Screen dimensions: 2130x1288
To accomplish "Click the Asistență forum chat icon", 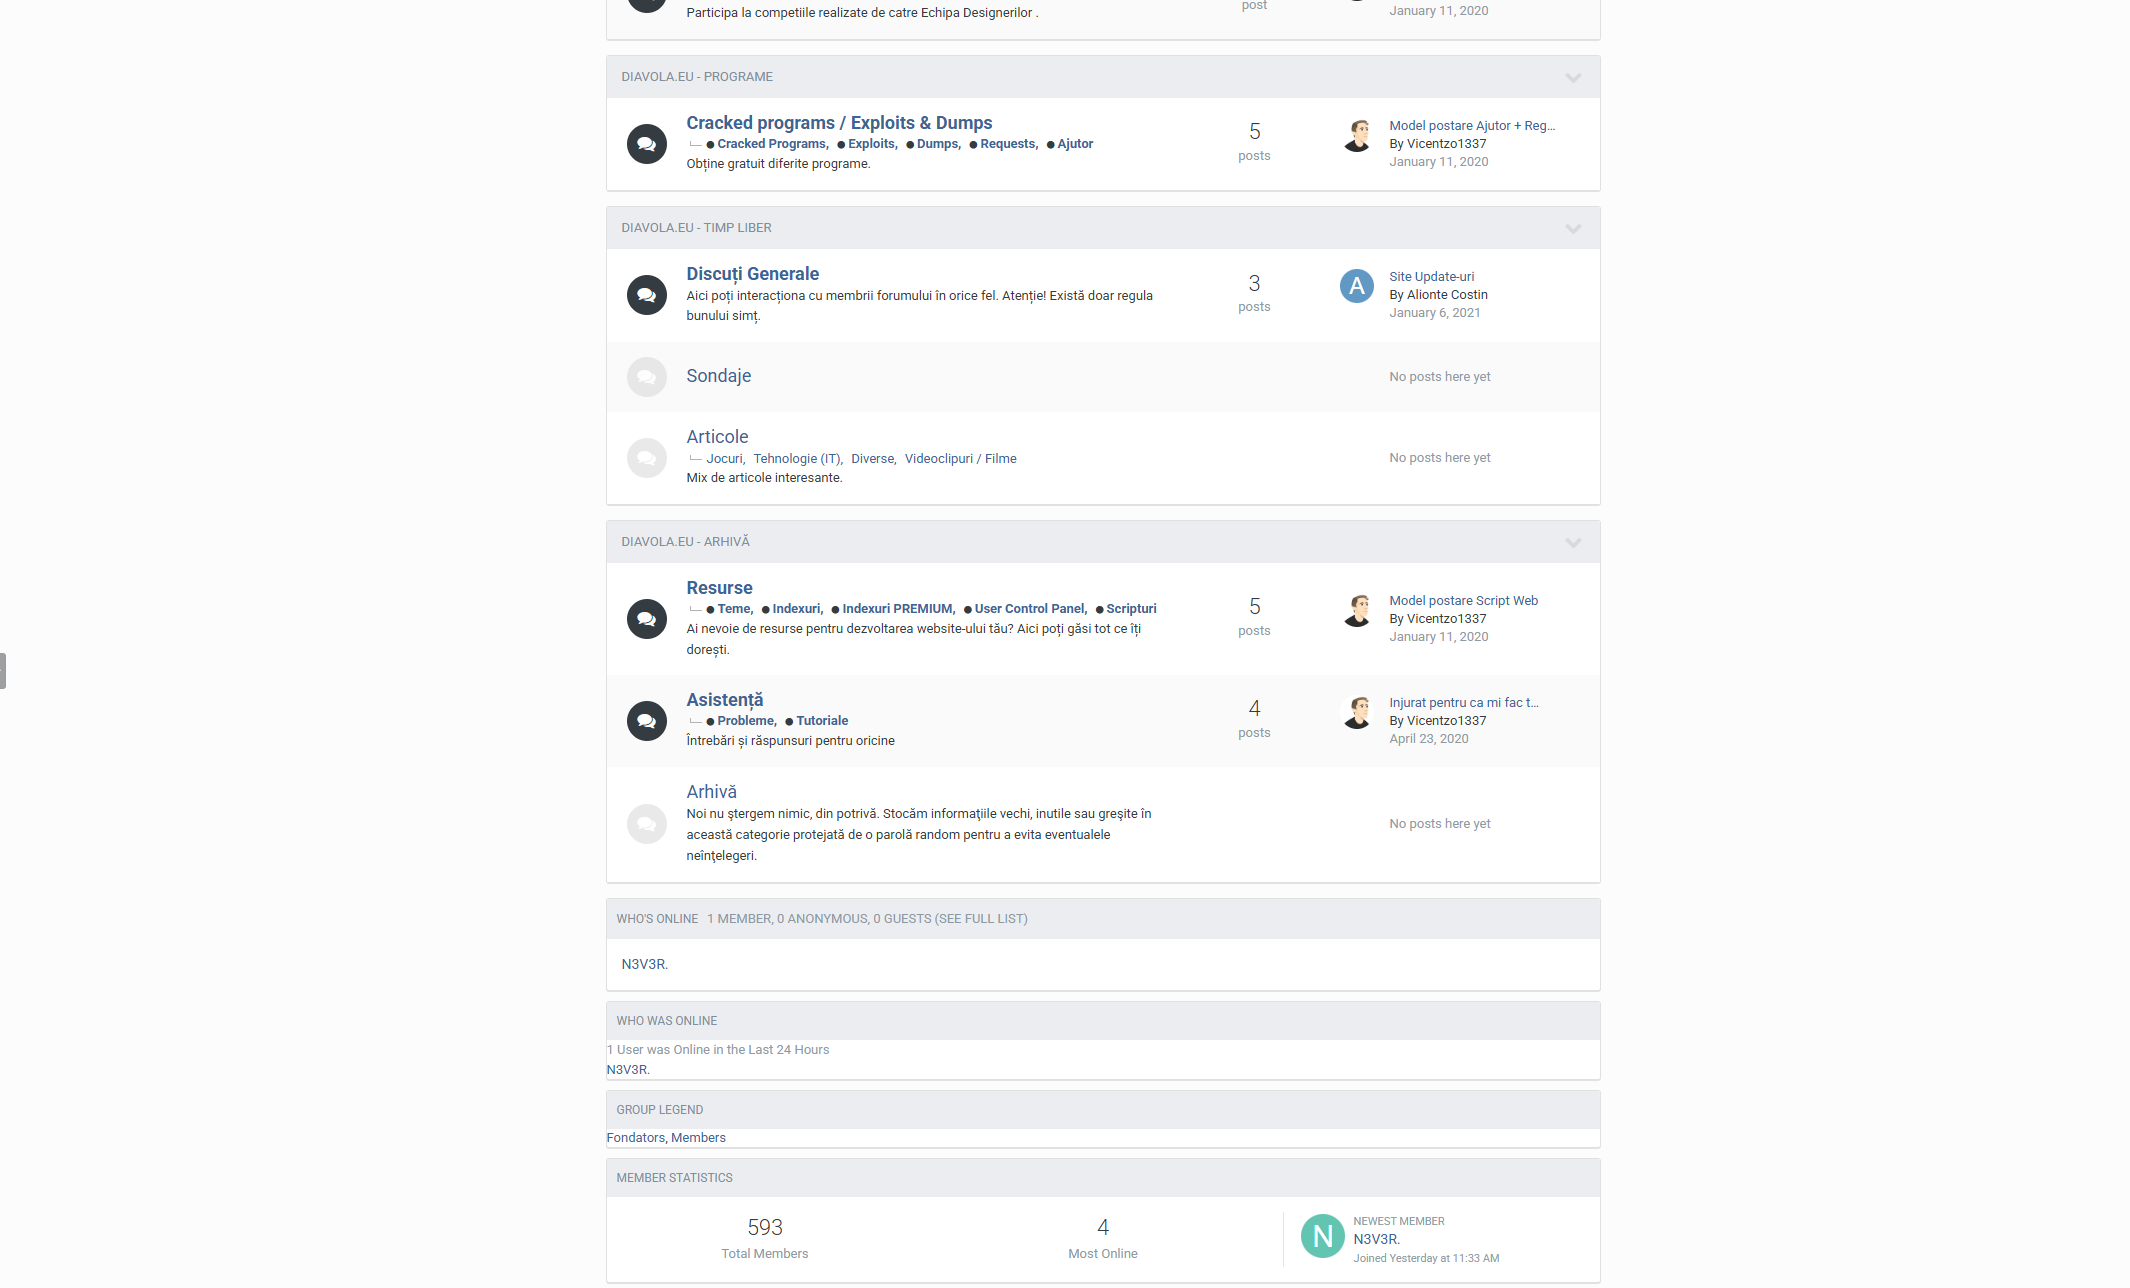I will pos(646,721).
